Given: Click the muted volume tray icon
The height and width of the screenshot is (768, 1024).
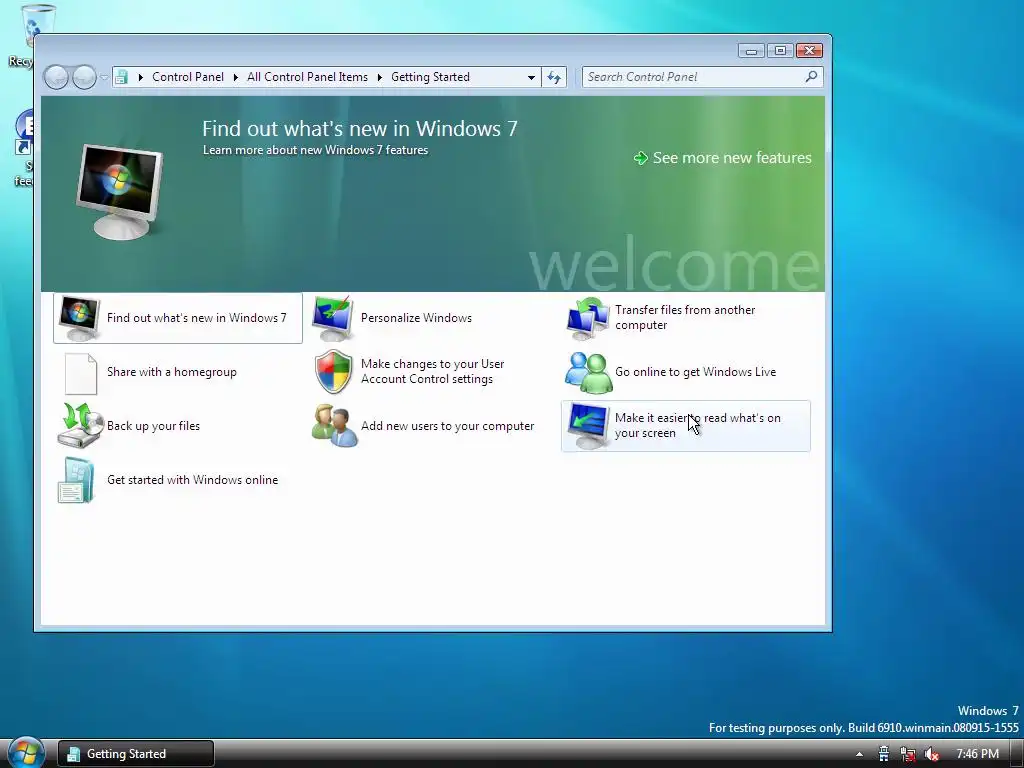Looking at the screenshot, I should (x=932, y=754).
